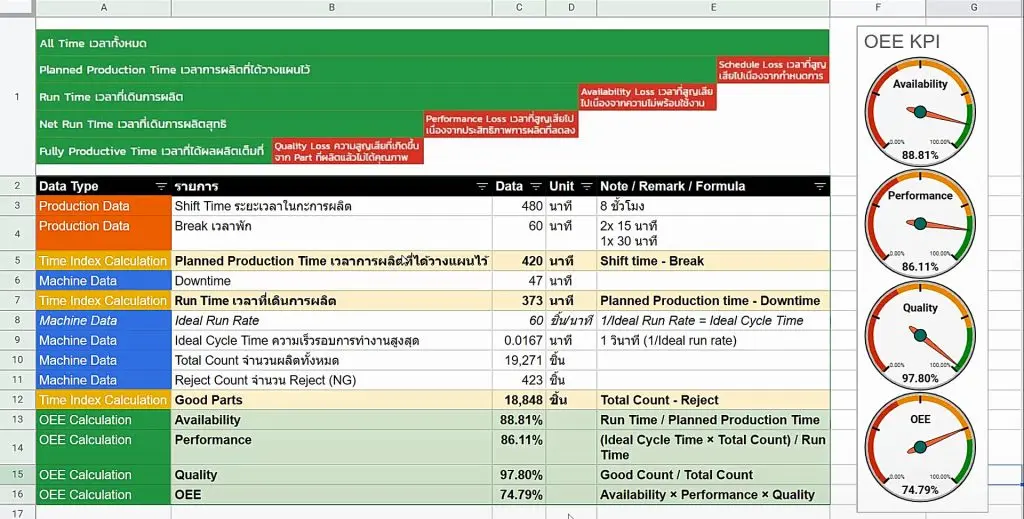This screenshot has width=1024, height=519.
Task: Select the cell with value 47
Action: [x=519, y=281]
